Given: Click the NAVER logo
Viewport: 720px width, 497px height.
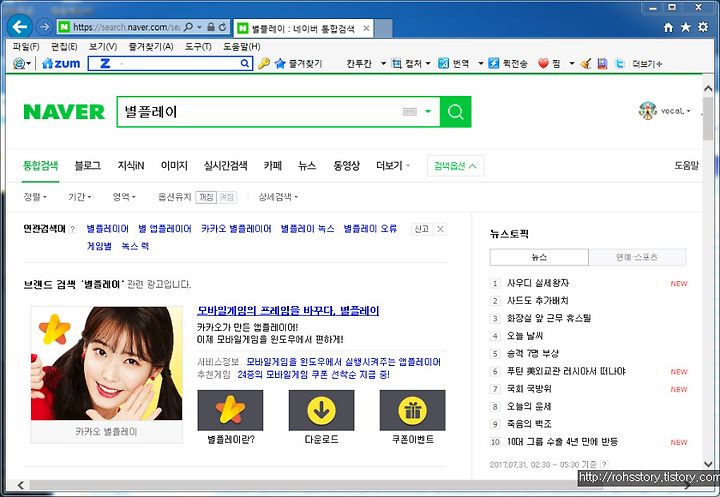Looking at the screenshot, I should tap(64, 112).
